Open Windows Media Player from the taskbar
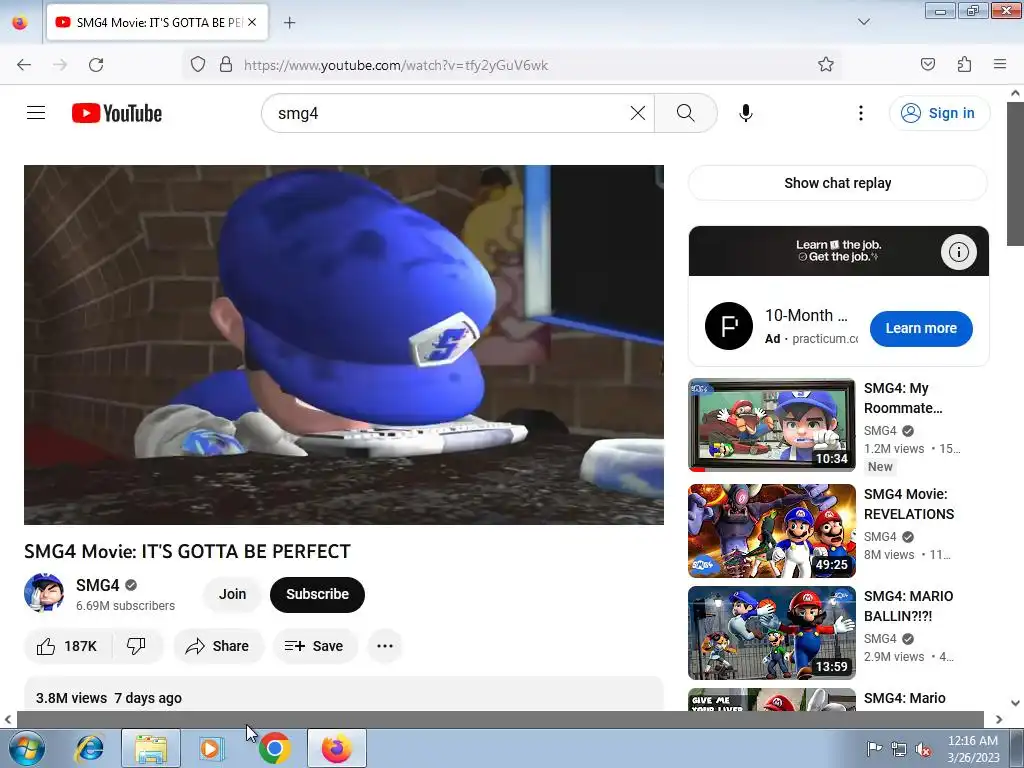This screenshot has width=1024, height=768. [x=212, y=748]
